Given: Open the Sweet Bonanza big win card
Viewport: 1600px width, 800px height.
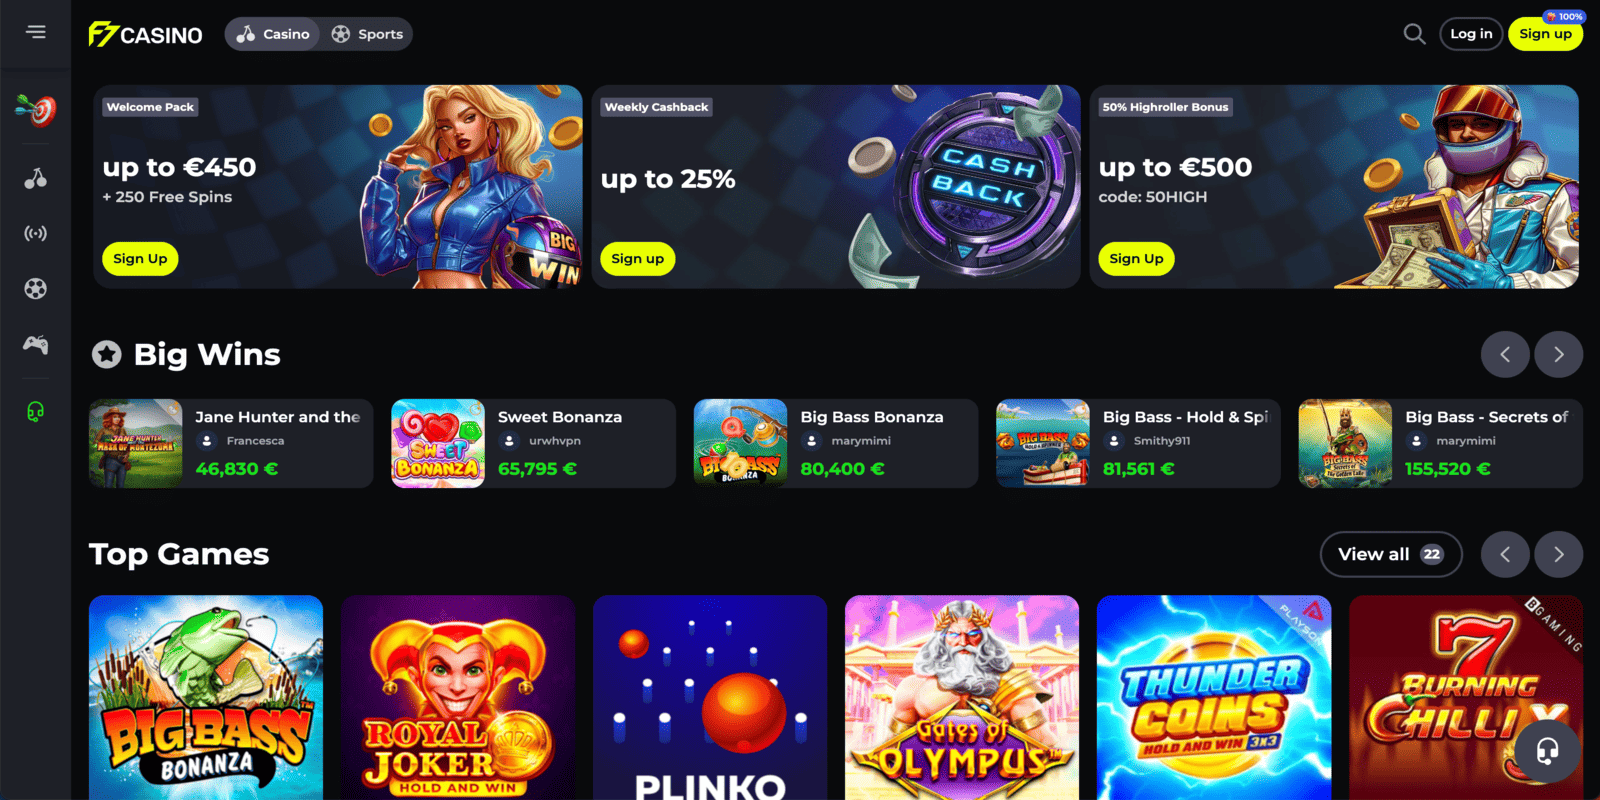Looking at the screenshot, I should click(533, 443).
